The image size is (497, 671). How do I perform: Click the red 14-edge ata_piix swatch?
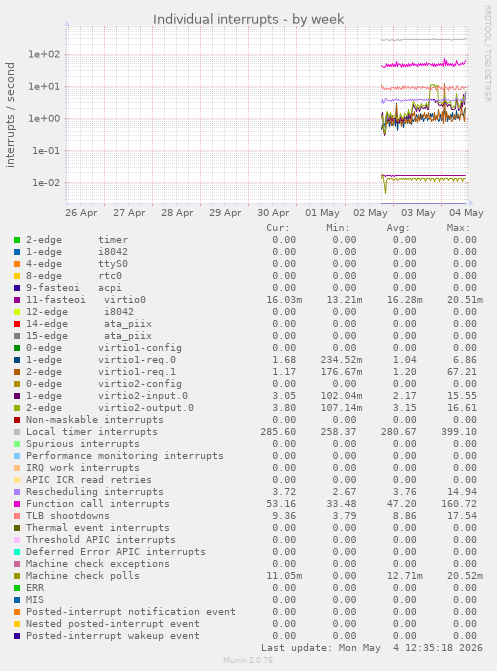pos(17,324)
